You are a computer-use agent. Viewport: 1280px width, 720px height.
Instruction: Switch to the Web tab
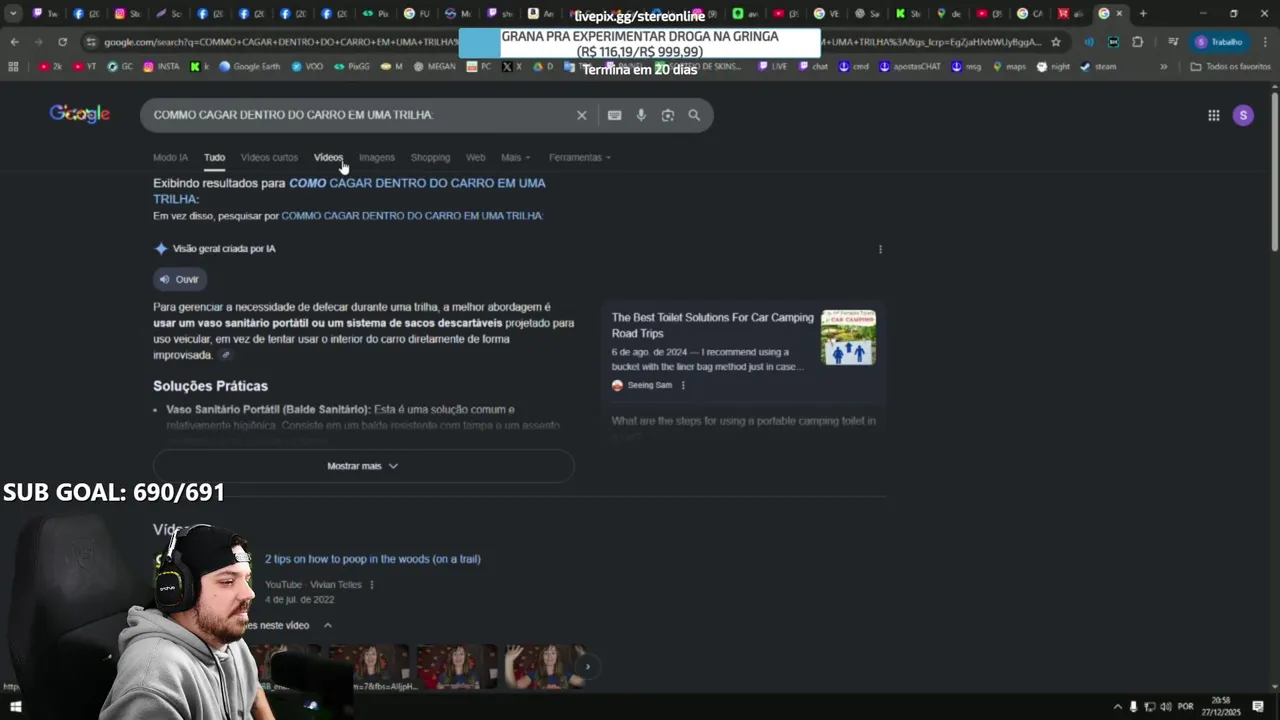[476, 158]
